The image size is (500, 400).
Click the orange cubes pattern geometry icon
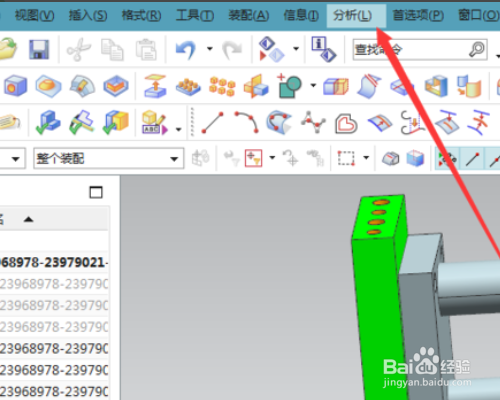point(222,86)
